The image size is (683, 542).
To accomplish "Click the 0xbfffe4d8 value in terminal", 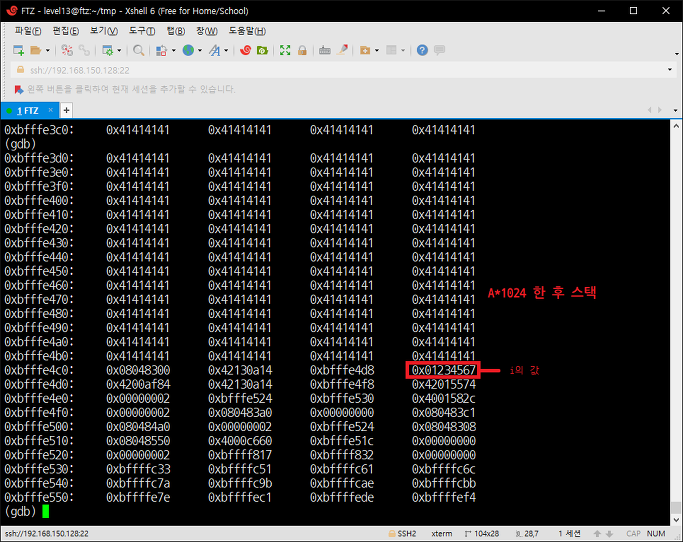I will click(342, 370).
